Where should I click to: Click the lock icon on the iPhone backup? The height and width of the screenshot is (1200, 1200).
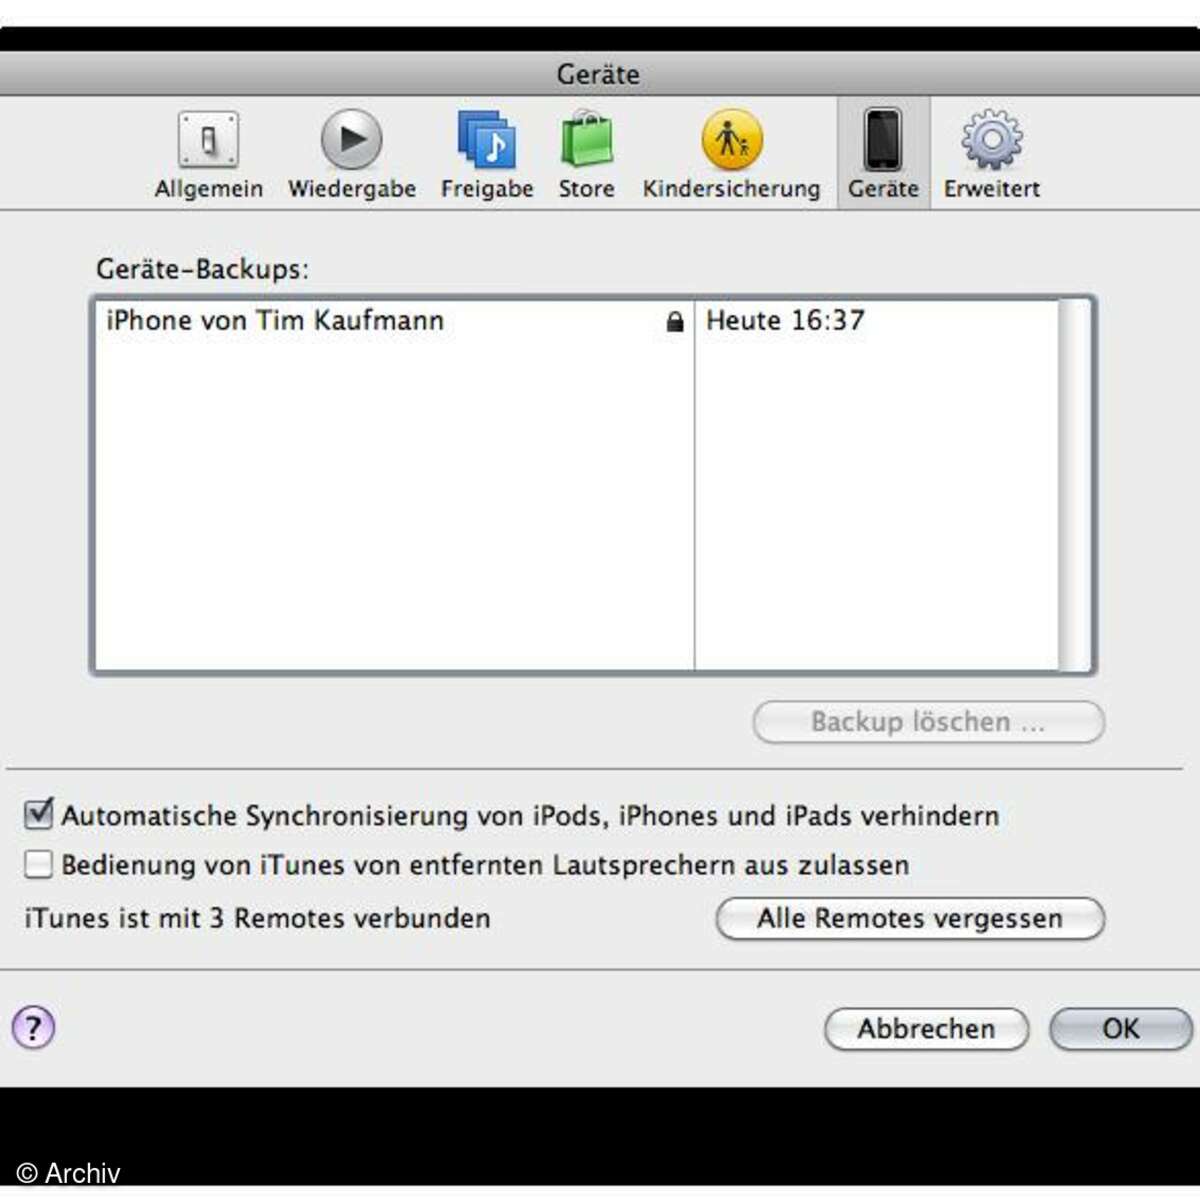675,322
